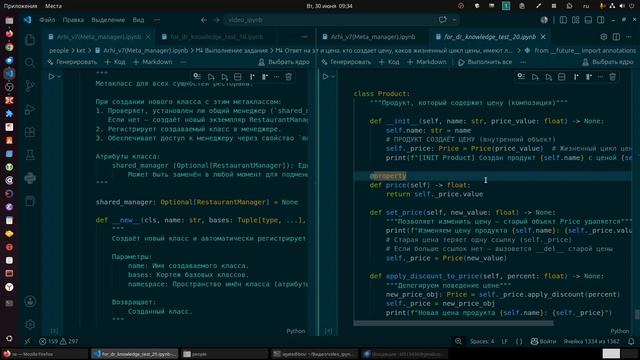Image resolution: width=640 pixels, height=360 pixels.
Task: Add a Markdown cell in right notebook
Action: pyautogui.click(x=427, y=62)
